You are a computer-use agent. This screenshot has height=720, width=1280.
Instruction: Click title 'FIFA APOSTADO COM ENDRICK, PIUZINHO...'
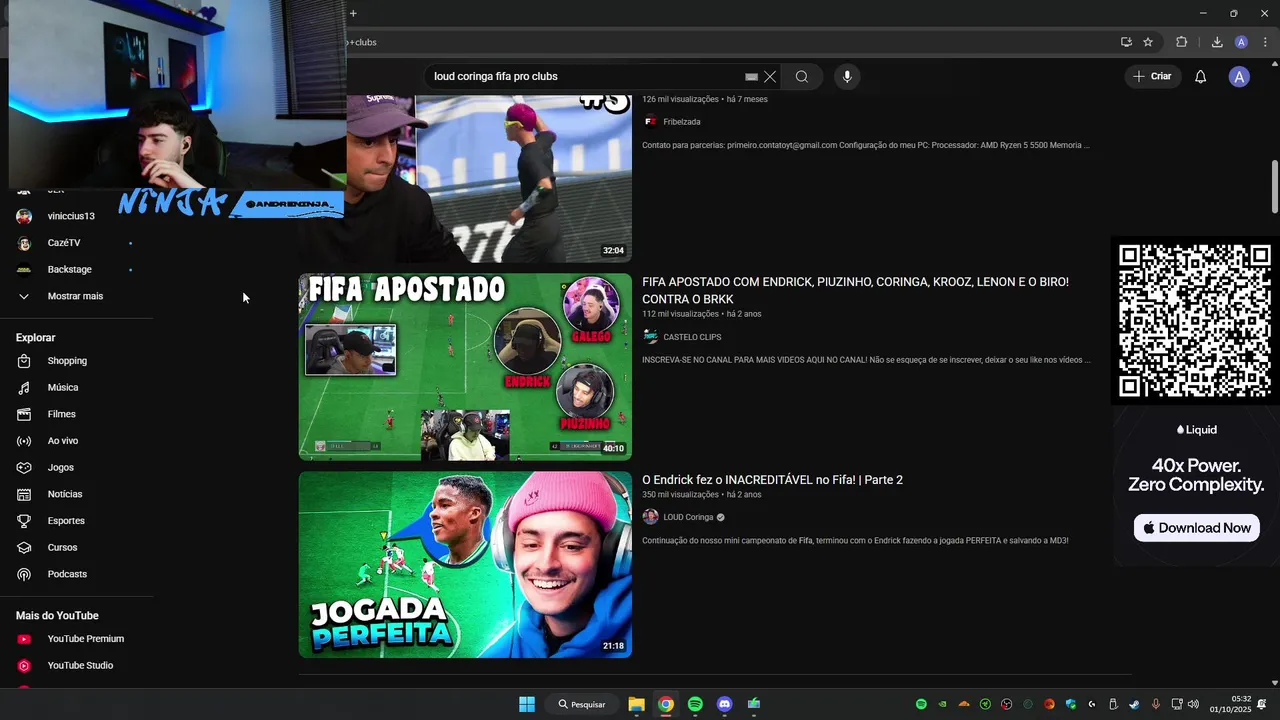[855, 291]
